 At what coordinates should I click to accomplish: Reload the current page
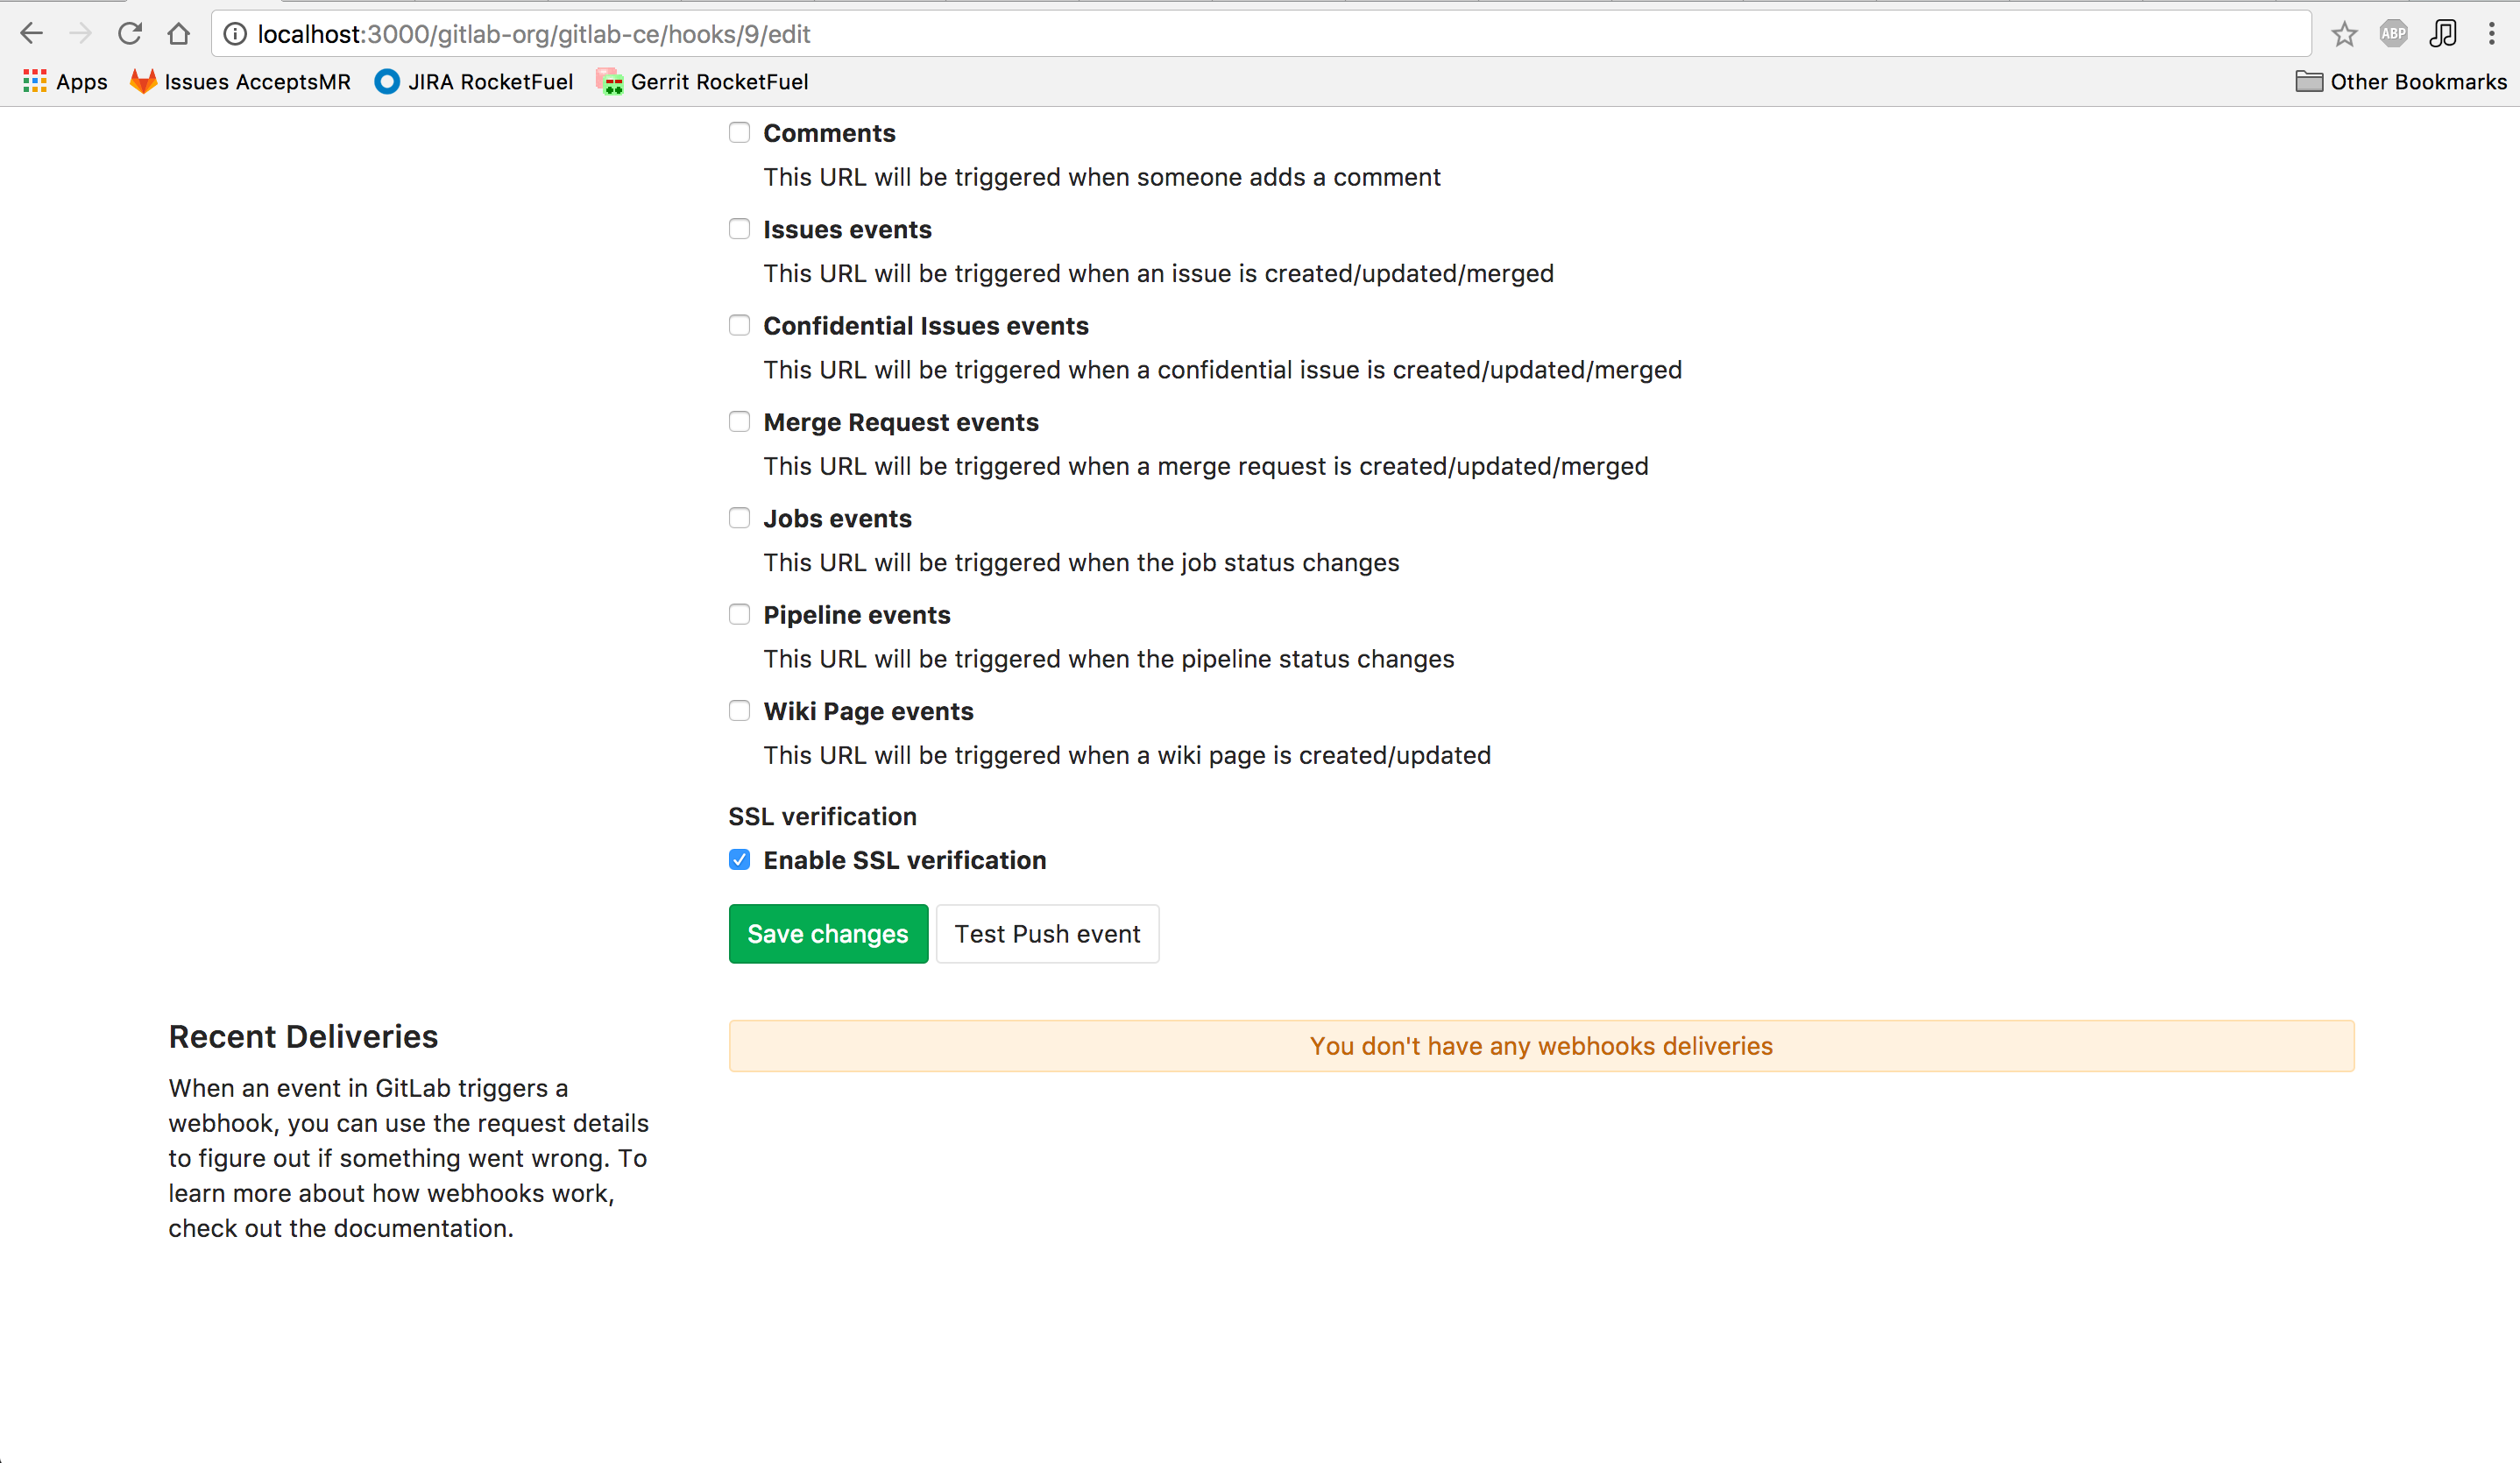click(129, 34)
